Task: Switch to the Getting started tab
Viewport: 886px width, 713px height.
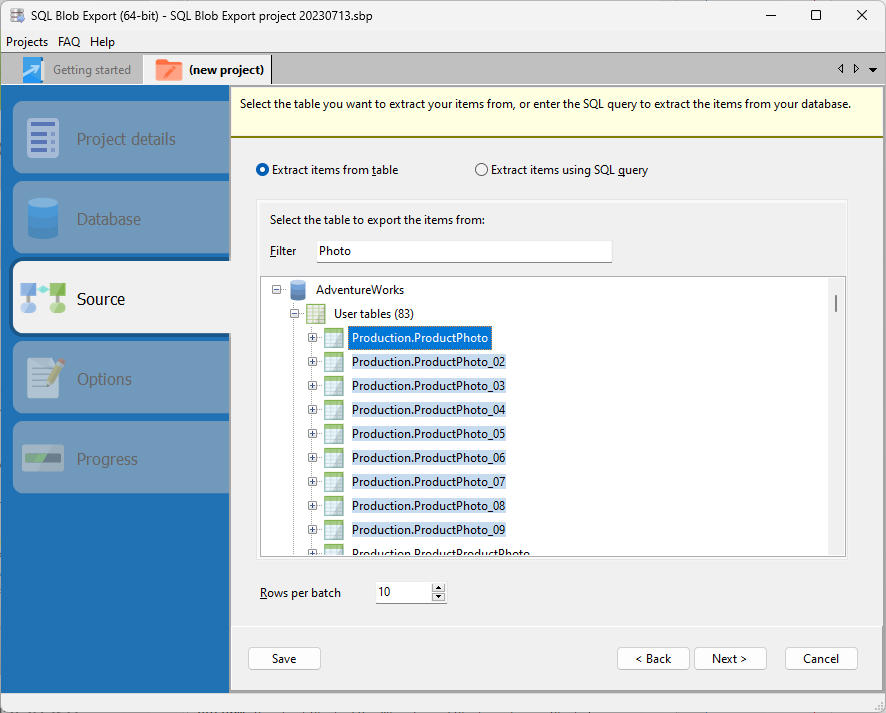Action: point(91,69)
